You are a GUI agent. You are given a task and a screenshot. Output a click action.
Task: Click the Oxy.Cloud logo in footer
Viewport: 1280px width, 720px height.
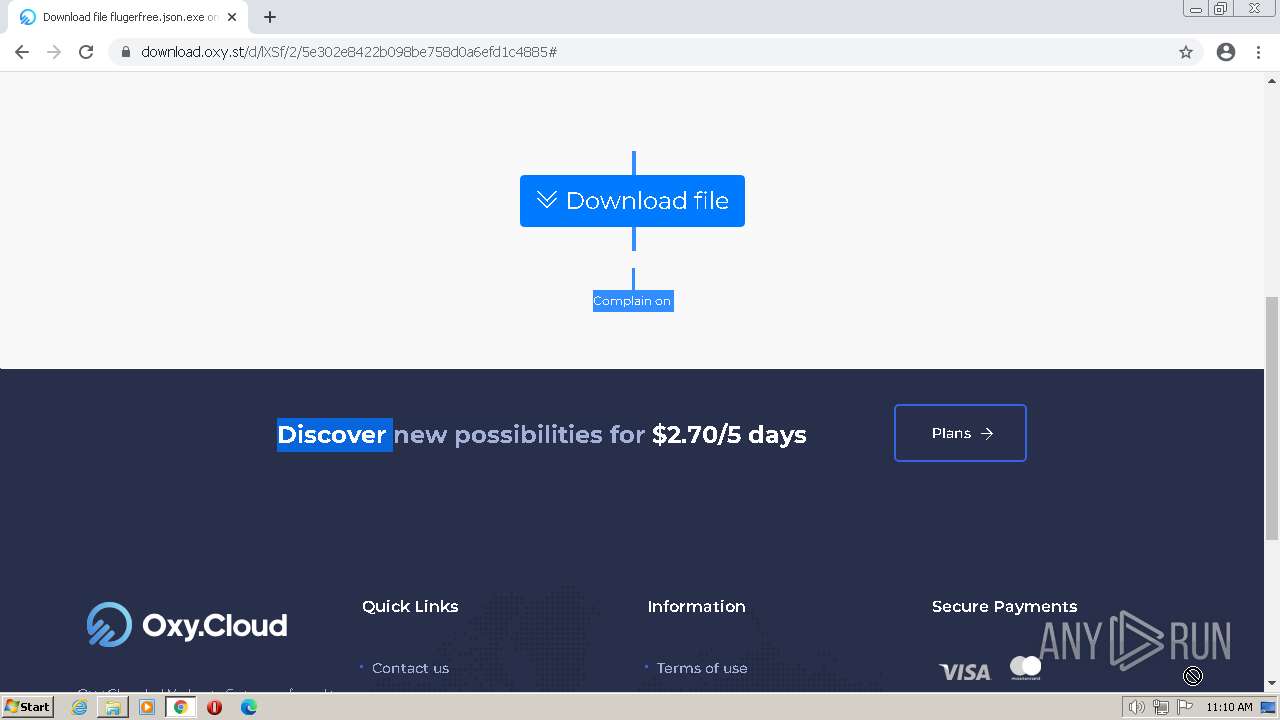click(x=187, y=625)
